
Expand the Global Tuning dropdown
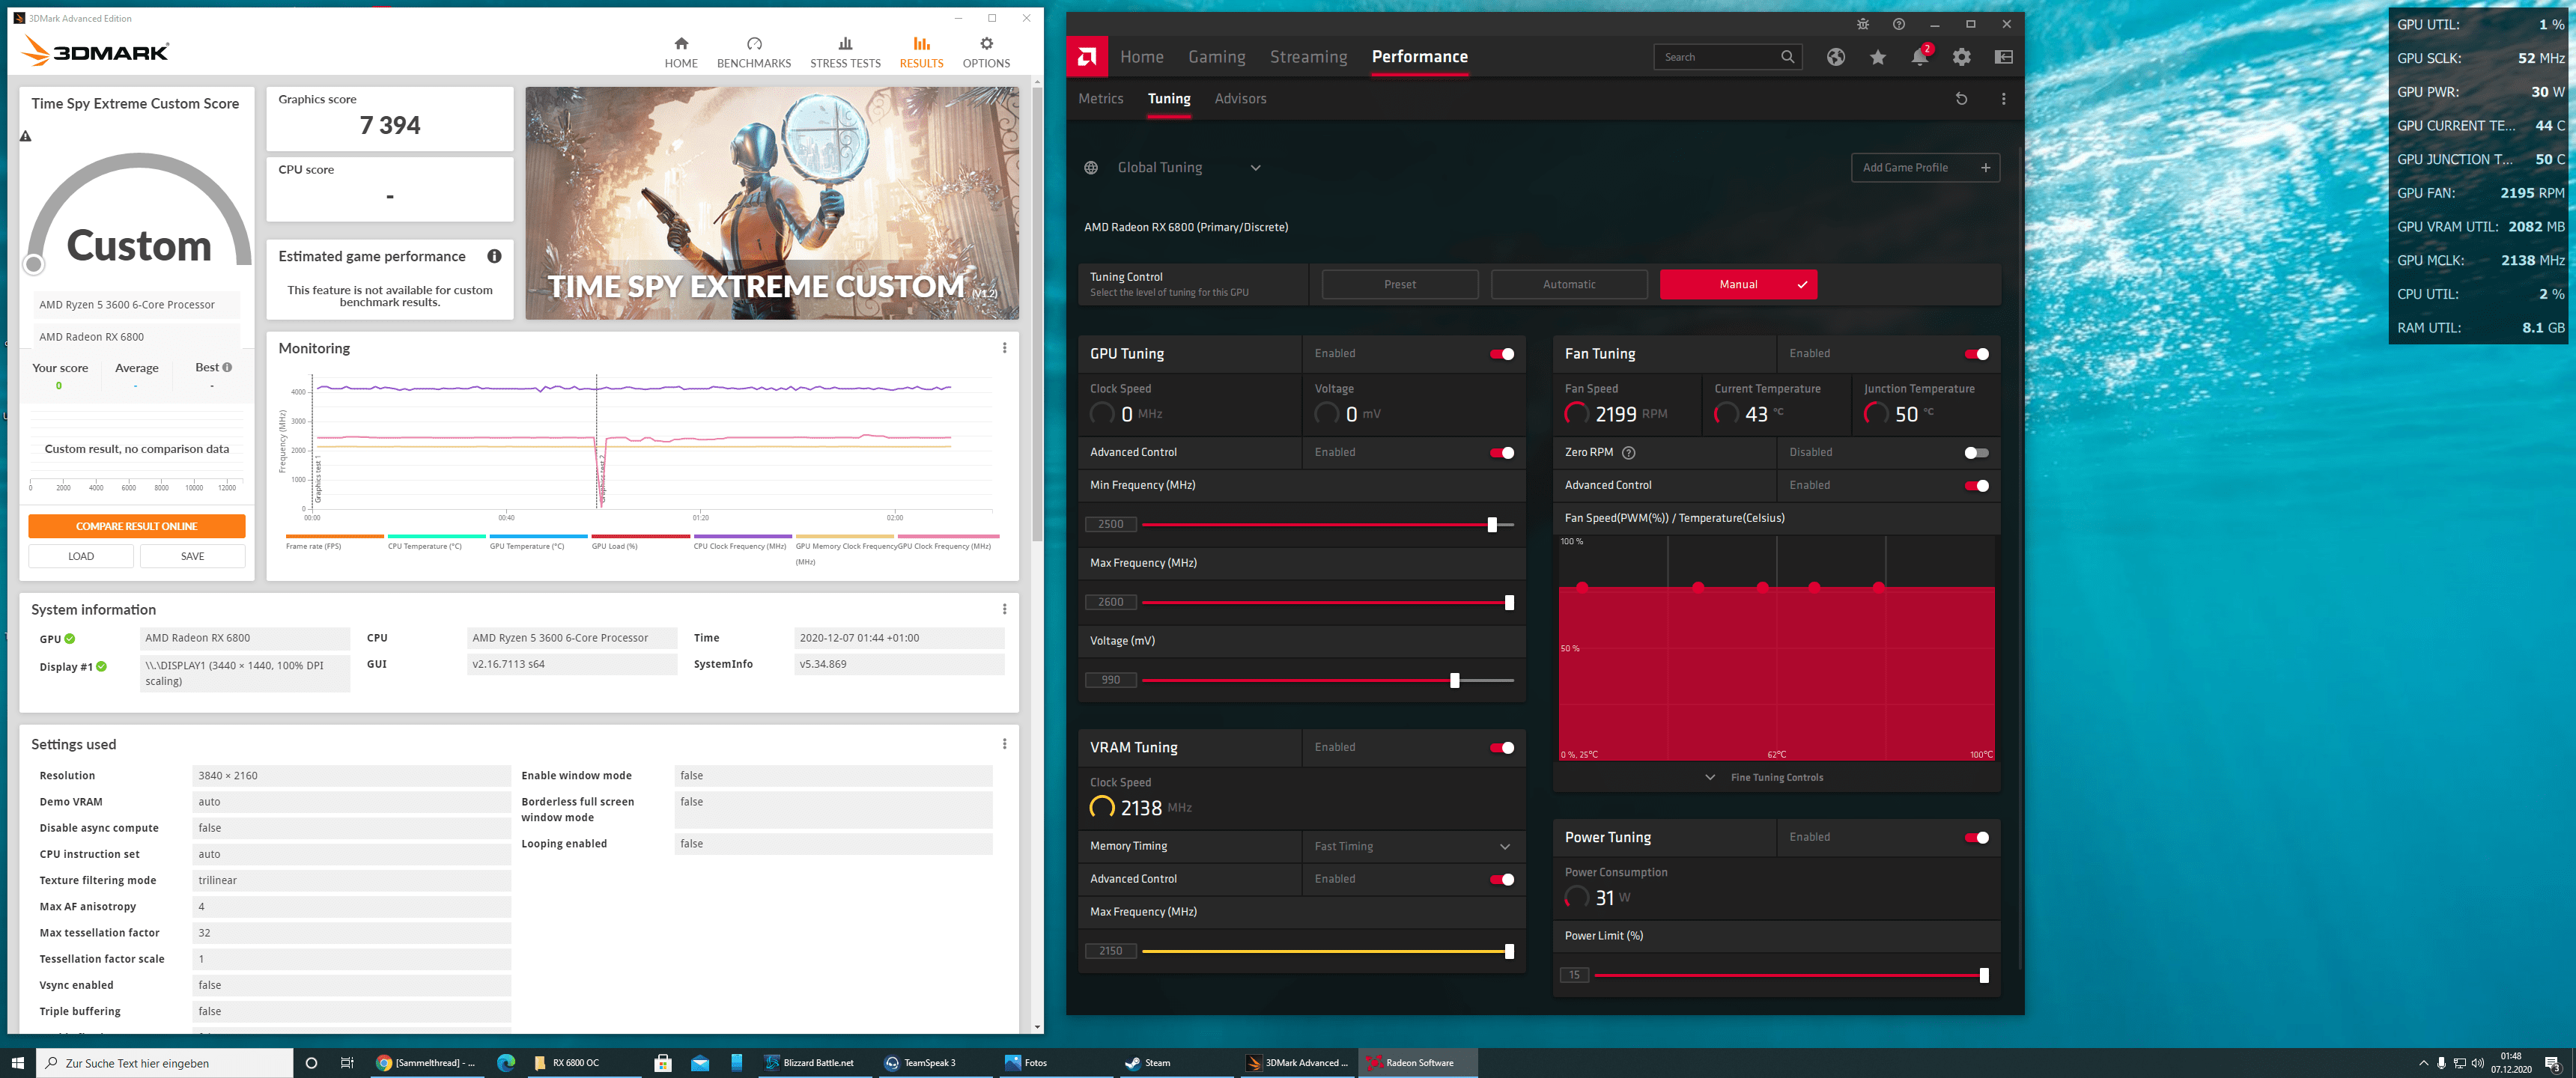1255,168
